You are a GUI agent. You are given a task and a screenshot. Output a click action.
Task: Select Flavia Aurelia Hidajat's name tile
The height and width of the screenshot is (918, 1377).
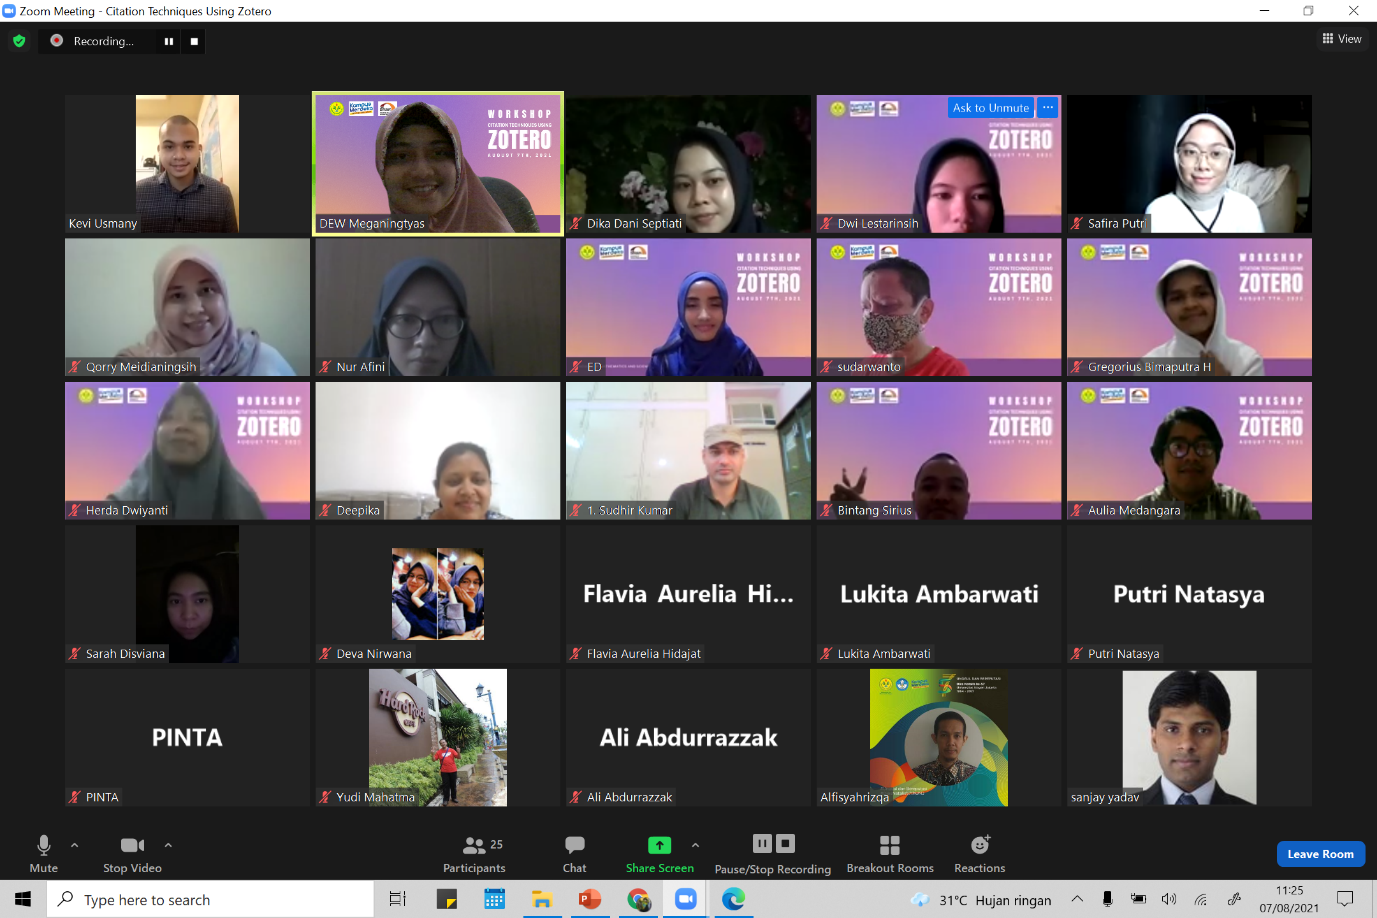pos(688,594)
